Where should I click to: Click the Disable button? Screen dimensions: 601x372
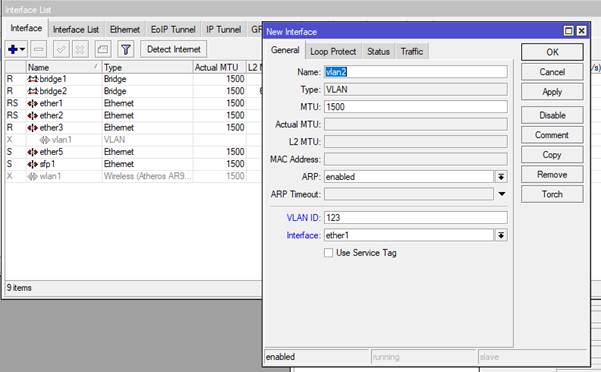pos(552,115)
